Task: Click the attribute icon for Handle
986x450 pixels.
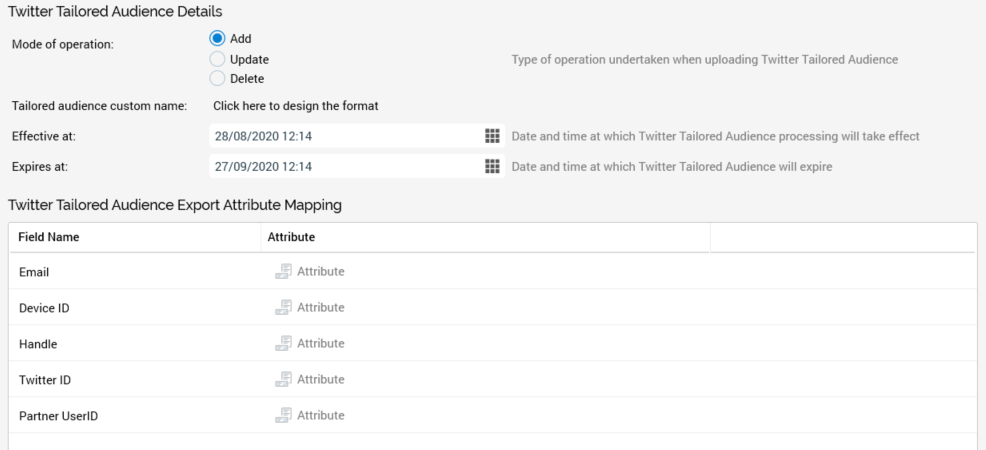Action: point(283,343)
